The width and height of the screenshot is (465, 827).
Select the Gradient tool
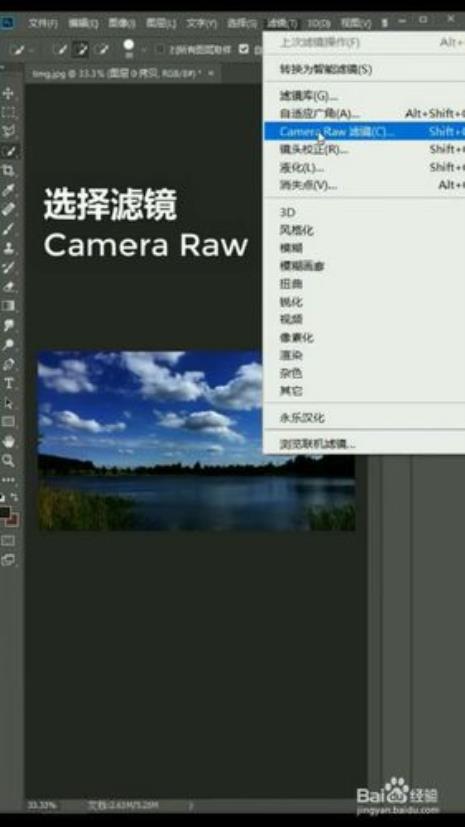(8, 306)
